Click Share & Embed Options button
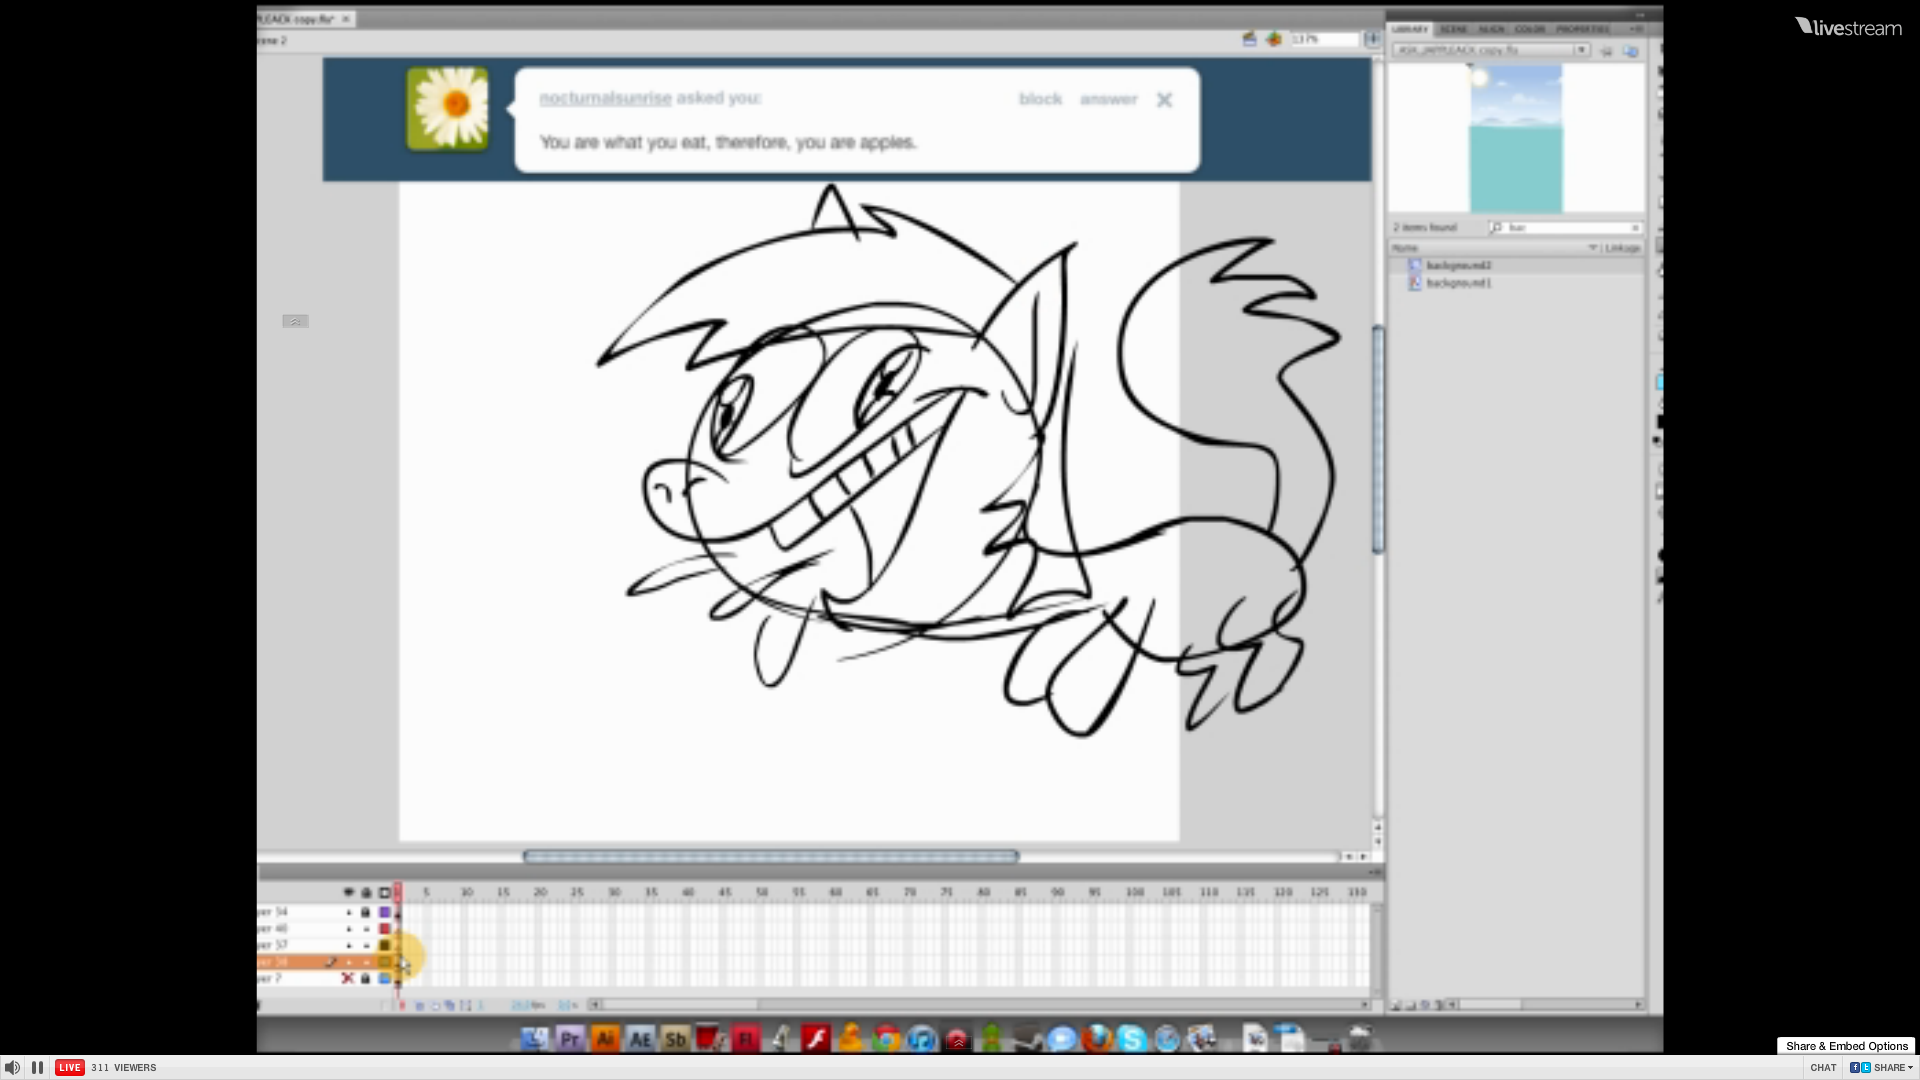Screen dimensions: 1920x1080 1846,1045
